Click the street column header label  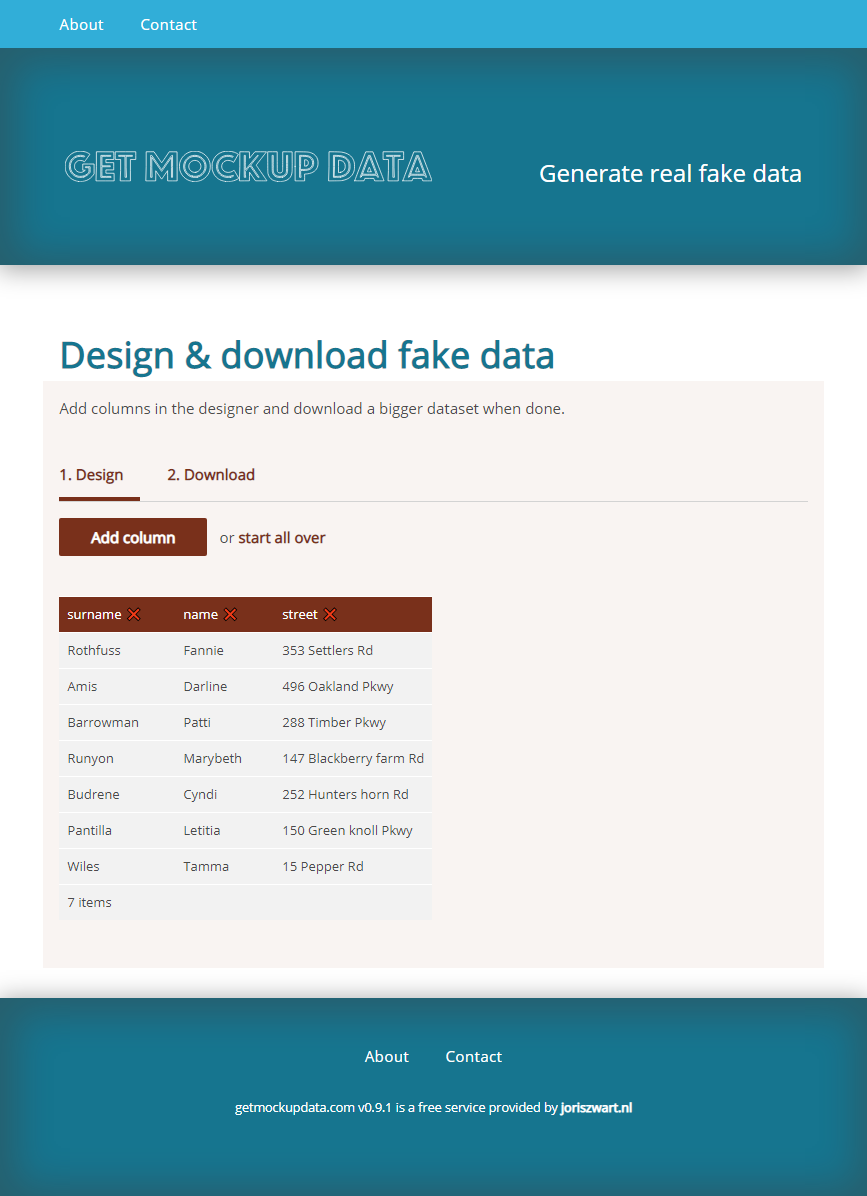coord(300,615)
